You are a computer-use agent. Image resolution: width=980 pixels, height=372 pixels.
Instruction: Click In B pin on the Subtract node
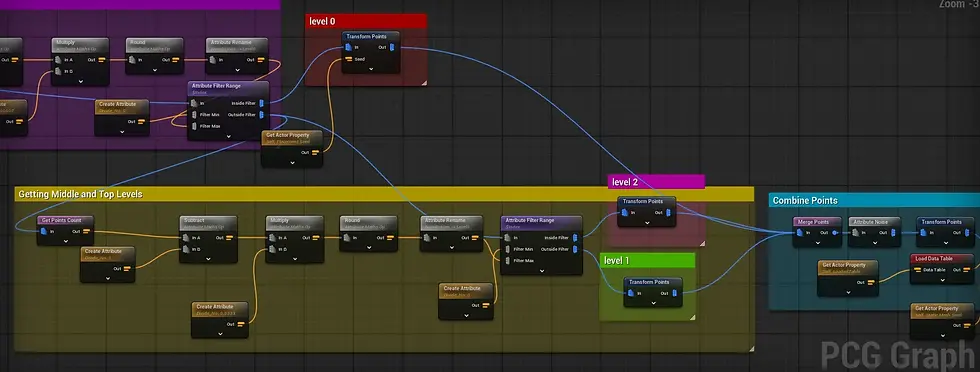point(185,249)
